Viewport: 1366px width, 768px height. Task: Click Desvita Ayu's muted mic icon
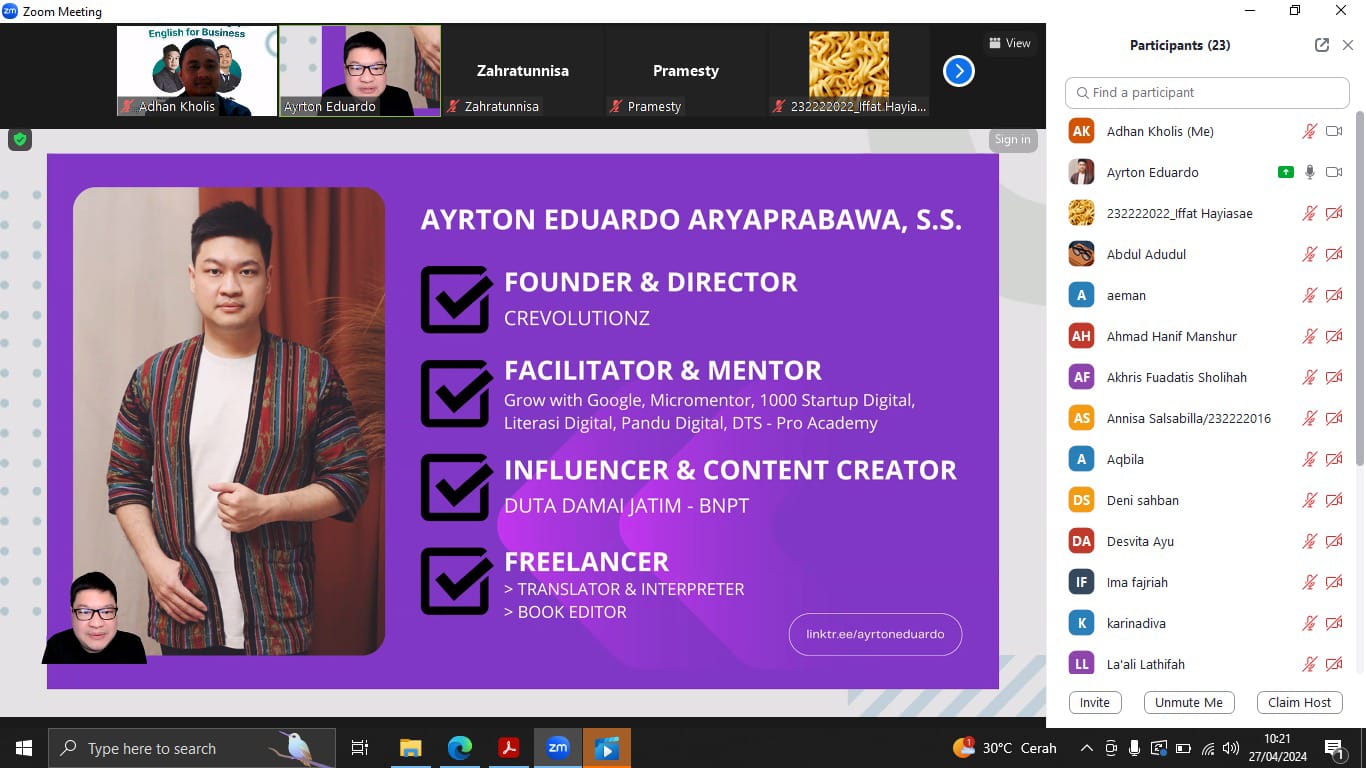[1309, 541]
